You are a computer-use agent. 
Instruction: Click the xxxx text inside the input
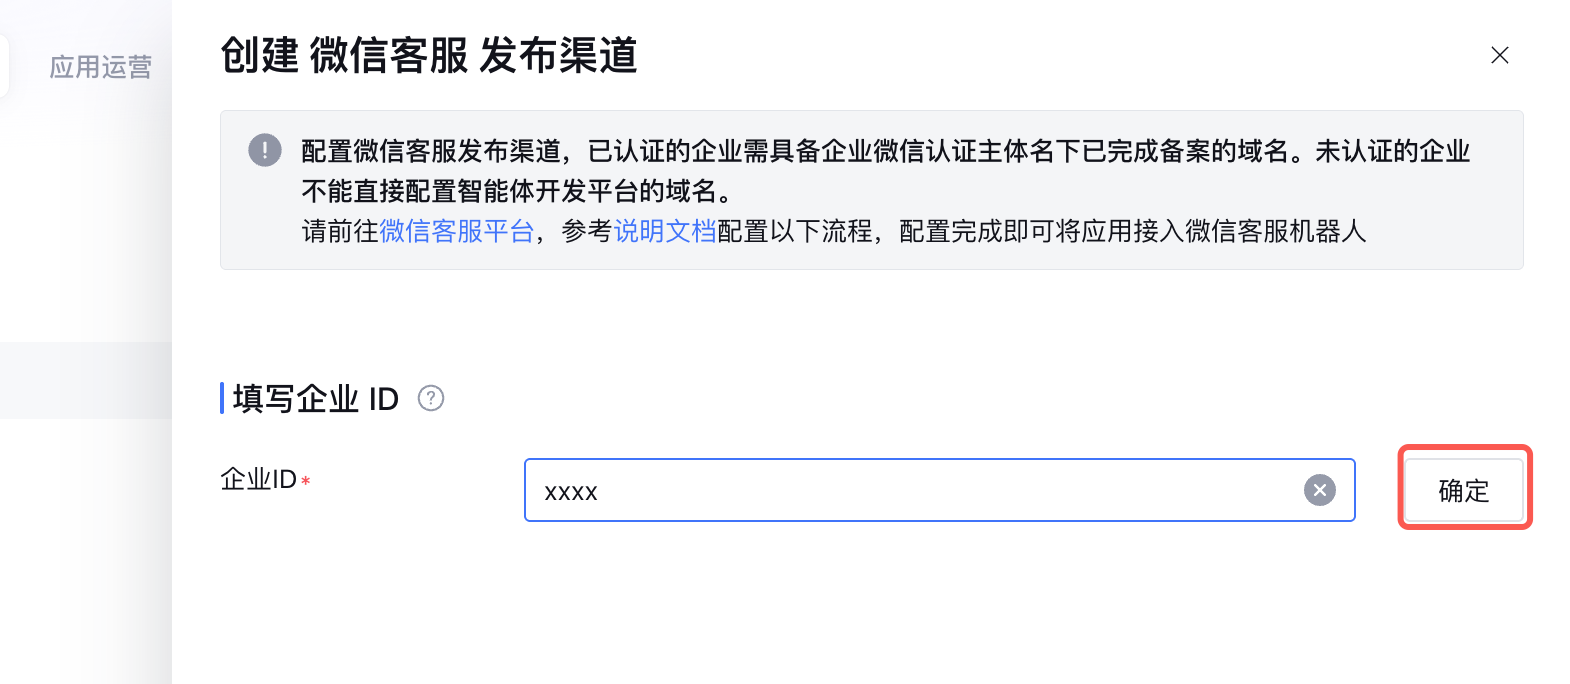click(571, 492)
